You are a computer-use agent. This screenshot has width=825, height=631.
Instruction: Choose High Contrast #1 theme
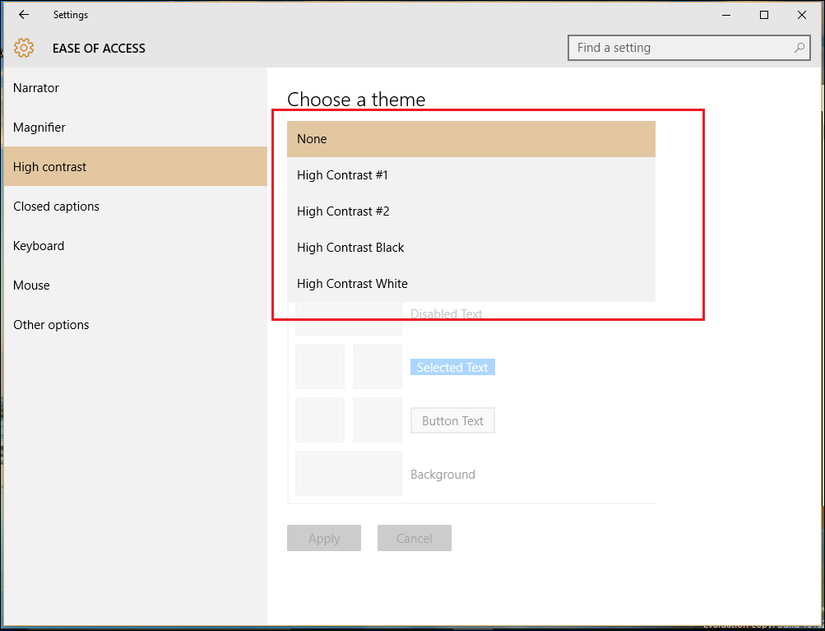coord(470,174)
